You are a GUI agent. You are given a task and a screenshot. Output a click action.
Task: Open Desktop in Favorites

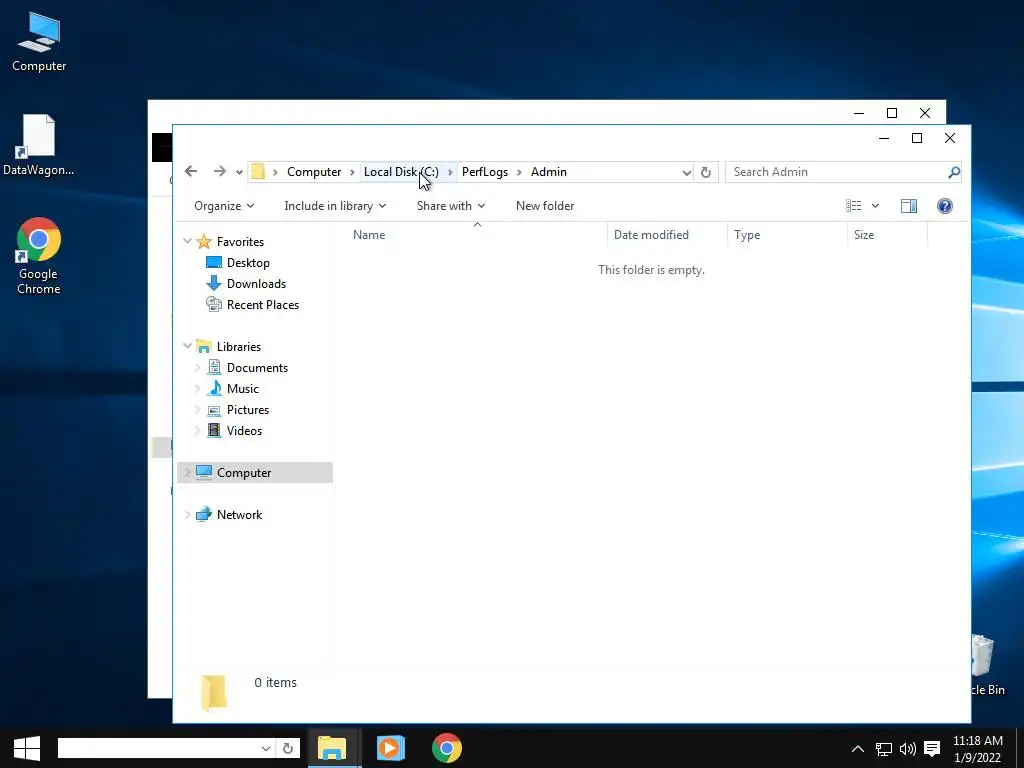[x=248, y=263]
